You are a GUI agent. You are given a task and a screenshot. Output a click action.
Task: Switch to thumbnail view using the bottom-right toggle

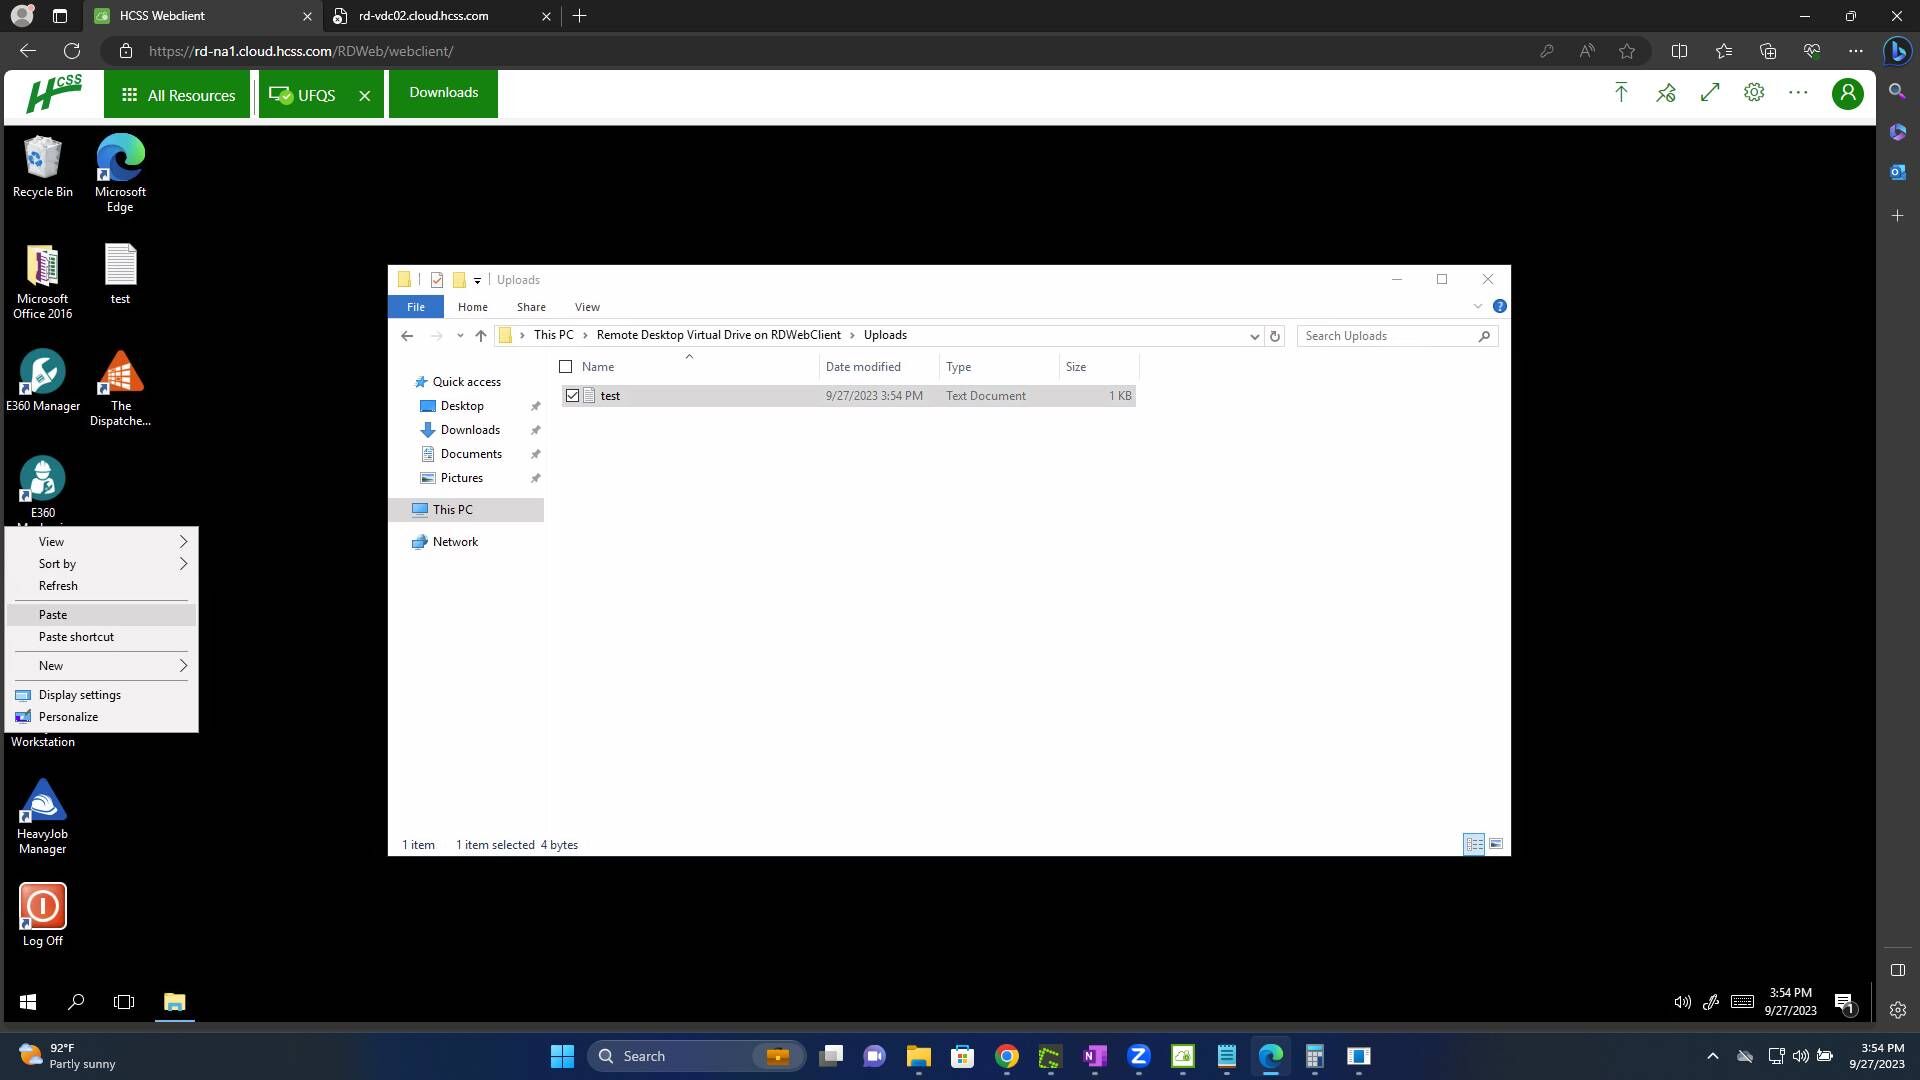(1495, 844)
